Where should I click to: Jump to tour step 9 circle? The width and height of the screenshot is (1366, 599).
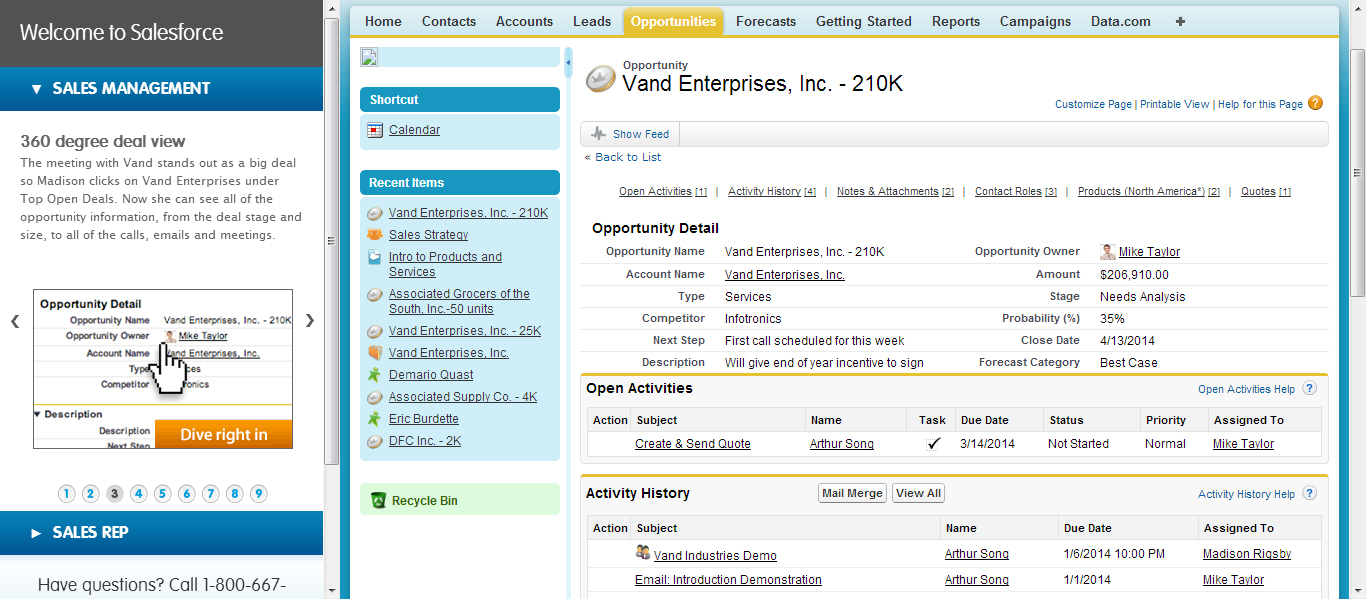[x=259, y=493]
